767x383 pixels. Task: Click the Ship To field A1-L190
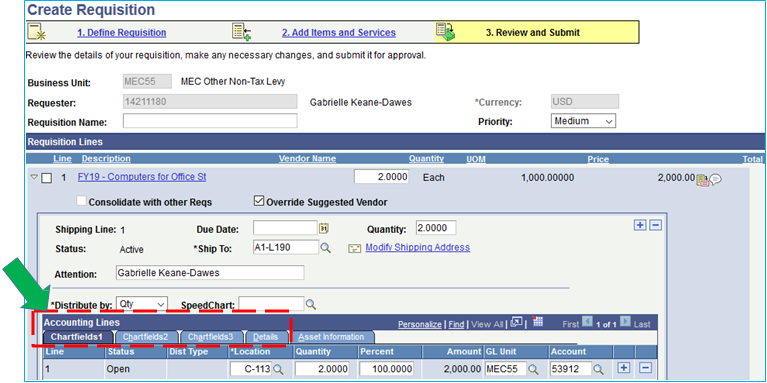point(286,247)
